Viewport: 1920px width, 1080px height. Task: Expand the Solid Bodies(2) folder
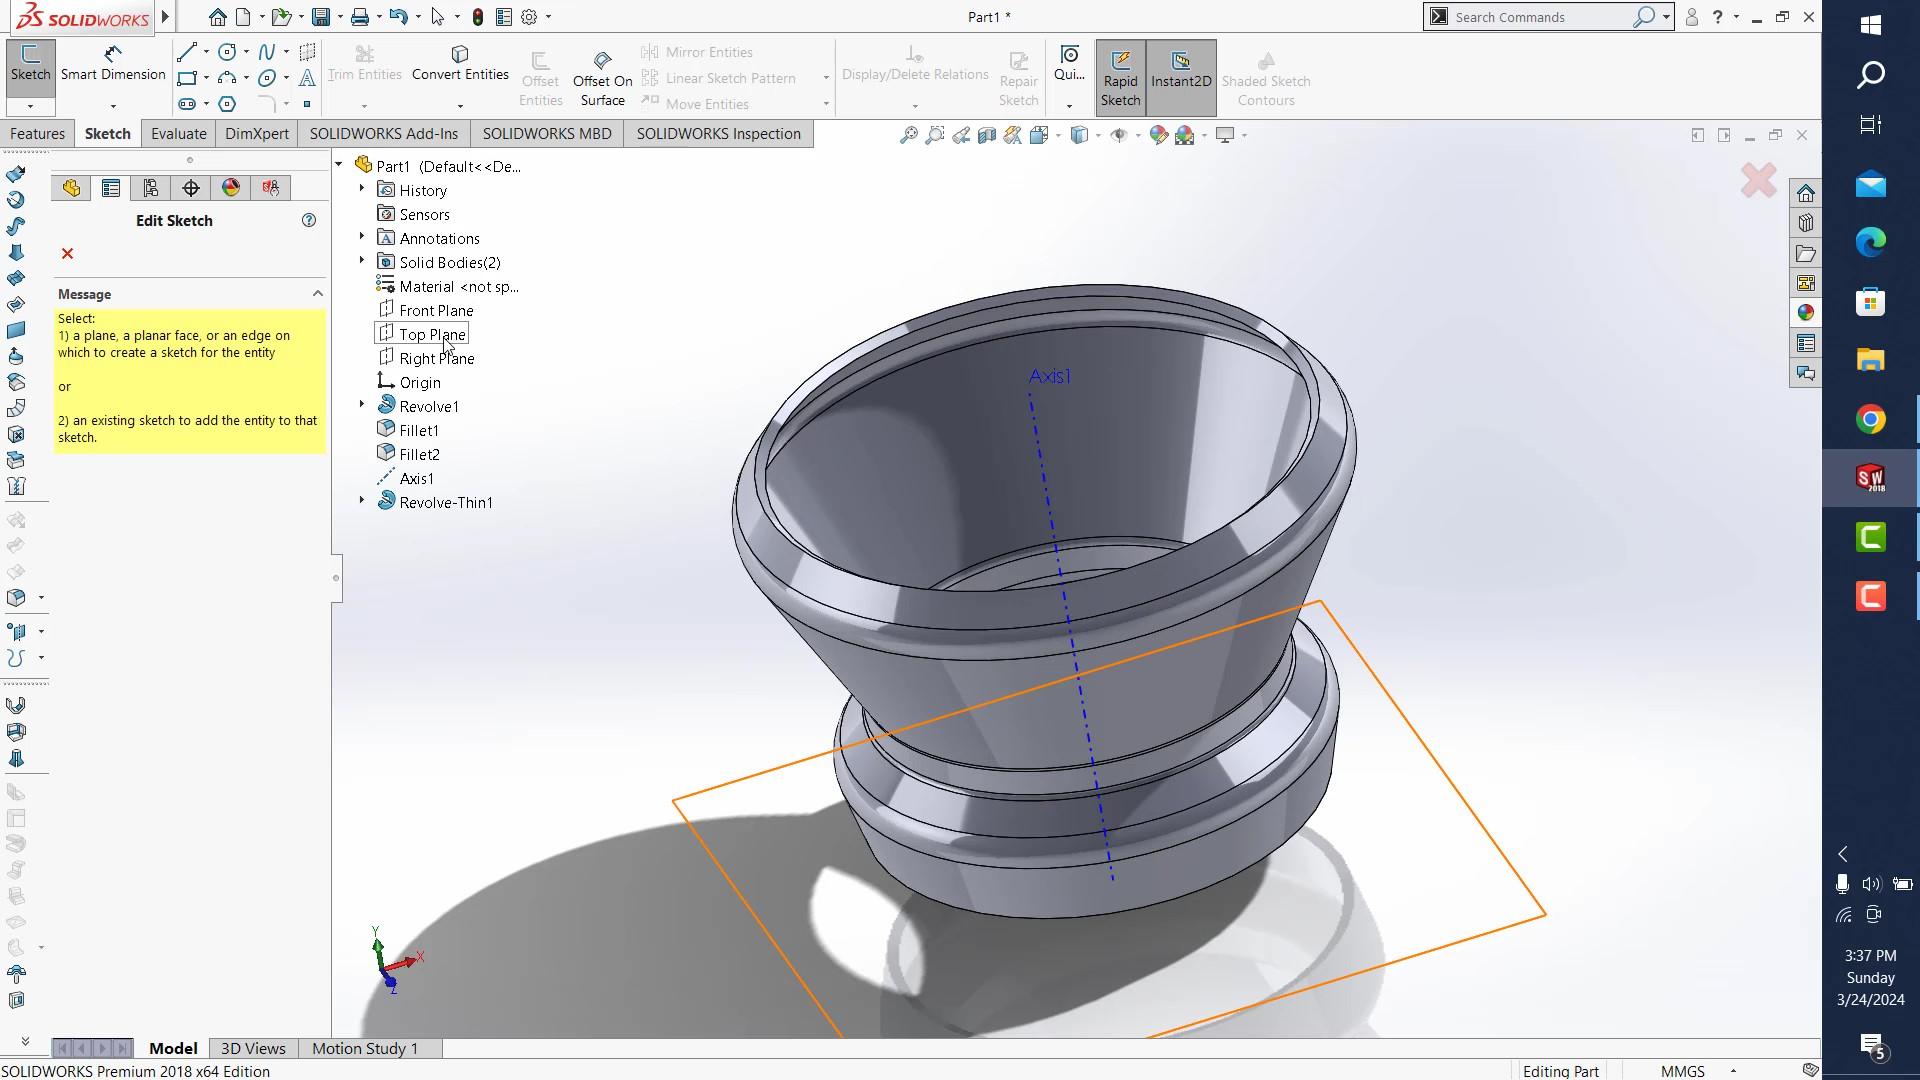coord(362,261)
